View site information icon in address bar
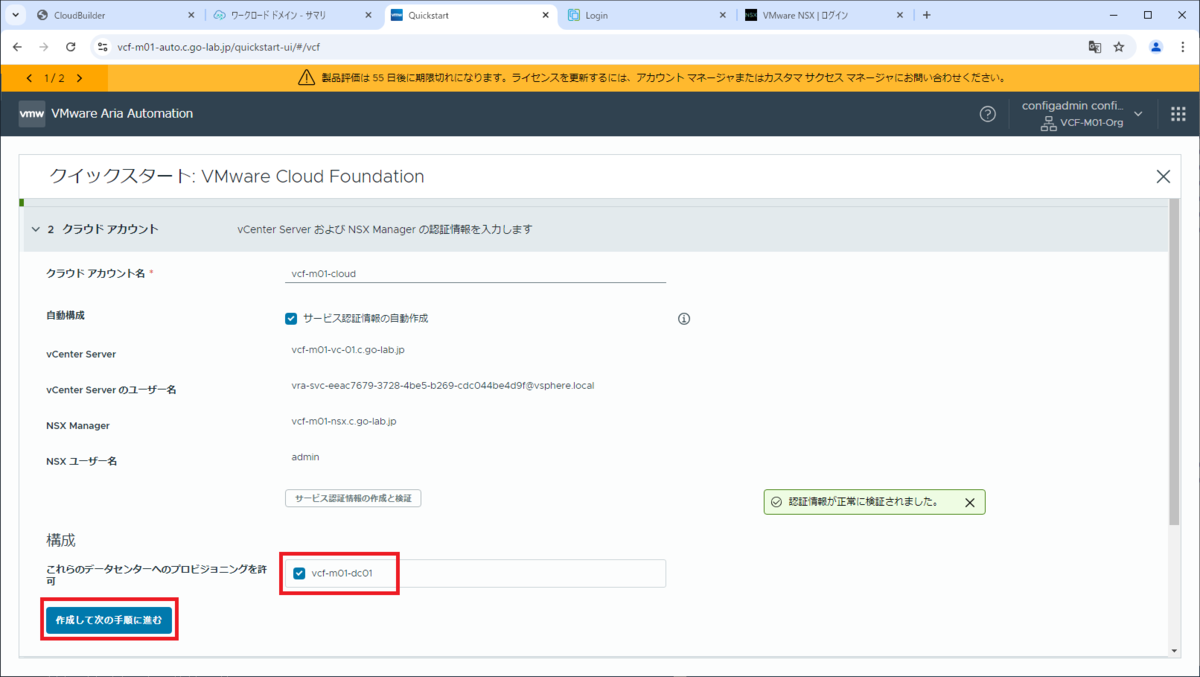 [x=102, y=46]
